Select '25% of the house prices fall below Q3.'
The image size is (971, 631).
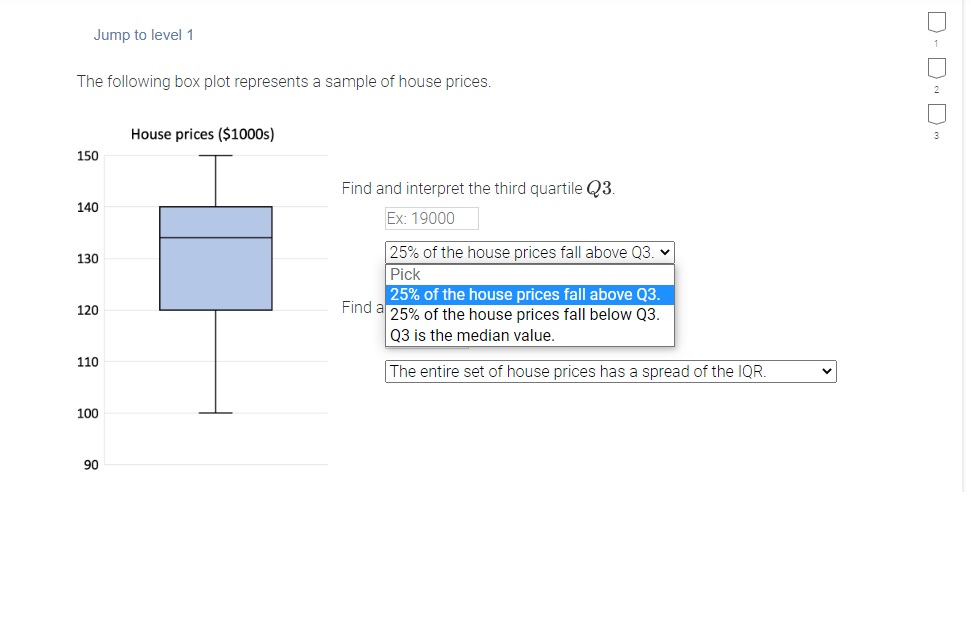(530, 315)
